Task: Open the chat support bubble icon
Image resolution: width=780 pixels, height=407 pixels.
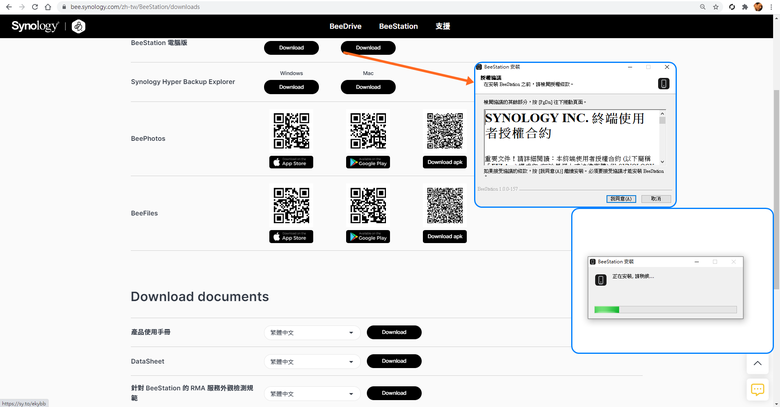Action: pos(757,389)
